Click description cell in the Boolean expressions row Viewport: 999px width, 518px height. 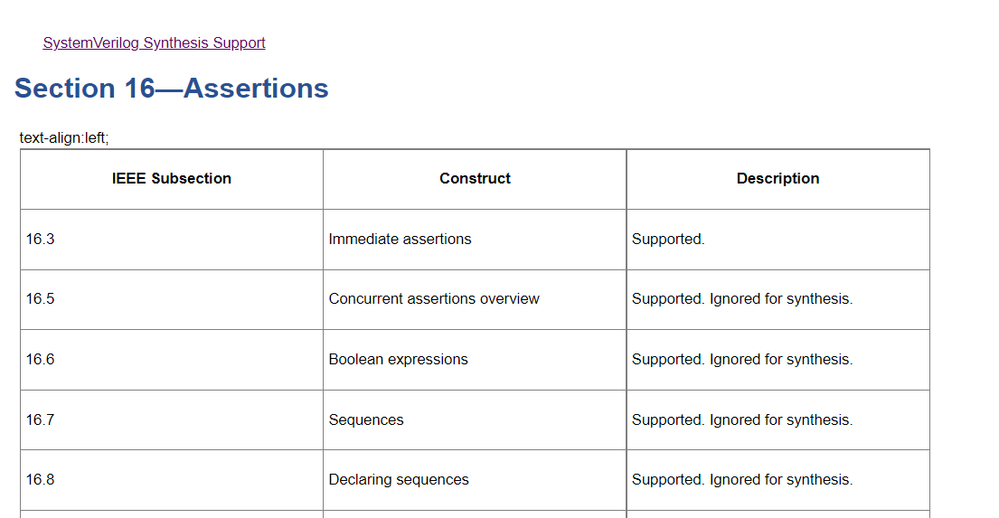pyautogui.click(x=742, y=359)
